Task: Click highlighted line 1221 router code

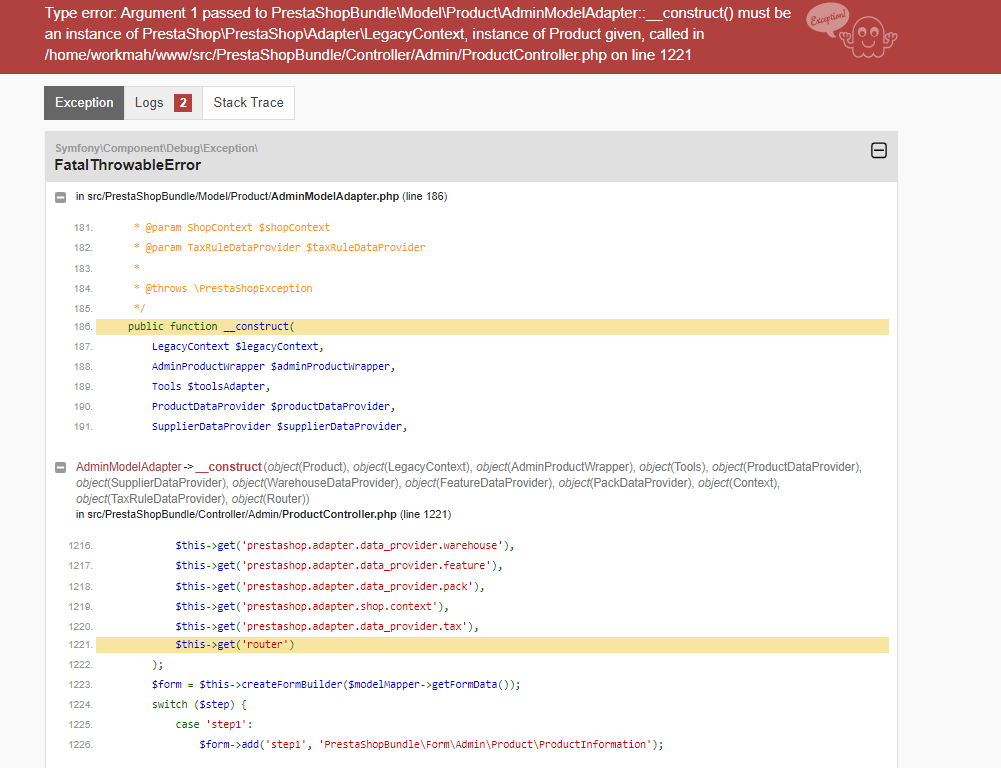Action: [492, 645]
